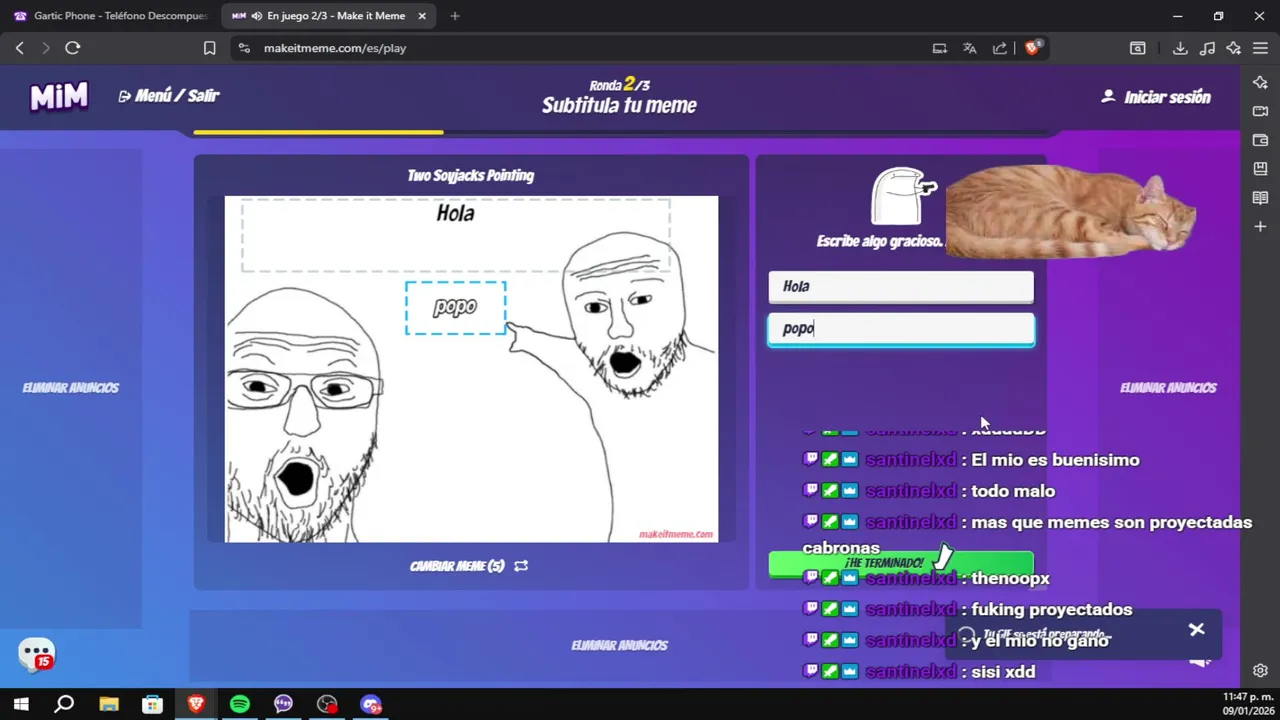Click chat message todo malo
Viewport: 1280px width, 720px height.
coord(1013,491)
